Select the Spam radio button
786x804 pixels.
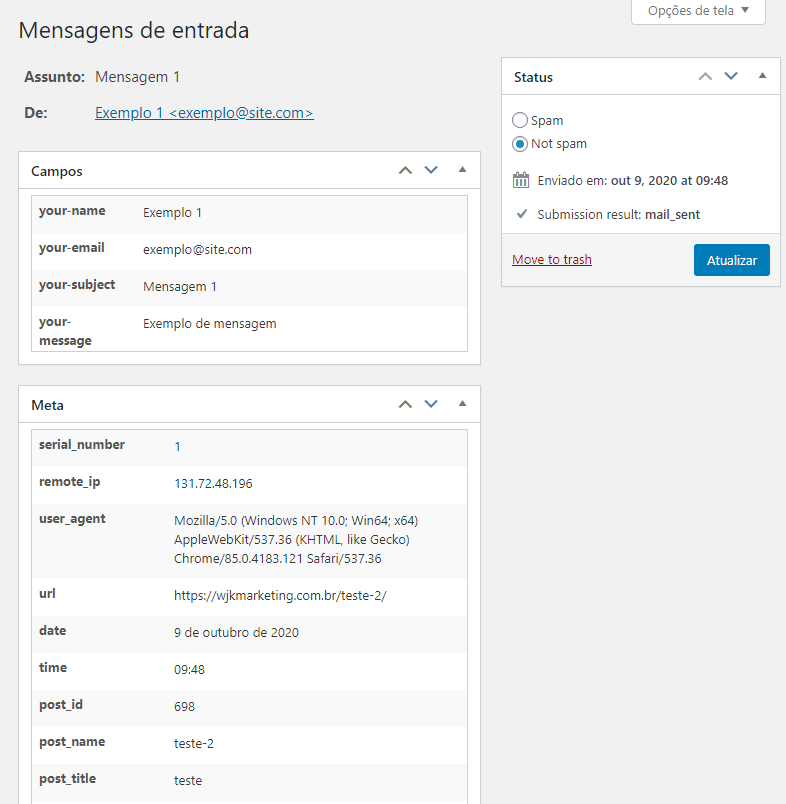click(520, 120)
